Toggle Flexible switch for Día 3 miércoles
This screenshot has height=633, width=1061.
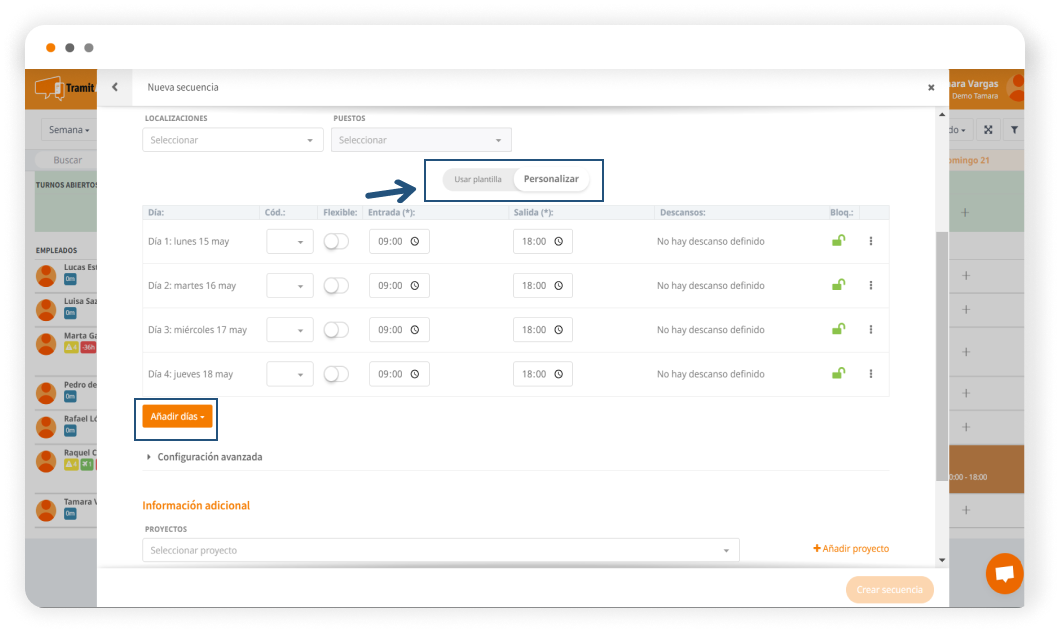tap(336, 329)
